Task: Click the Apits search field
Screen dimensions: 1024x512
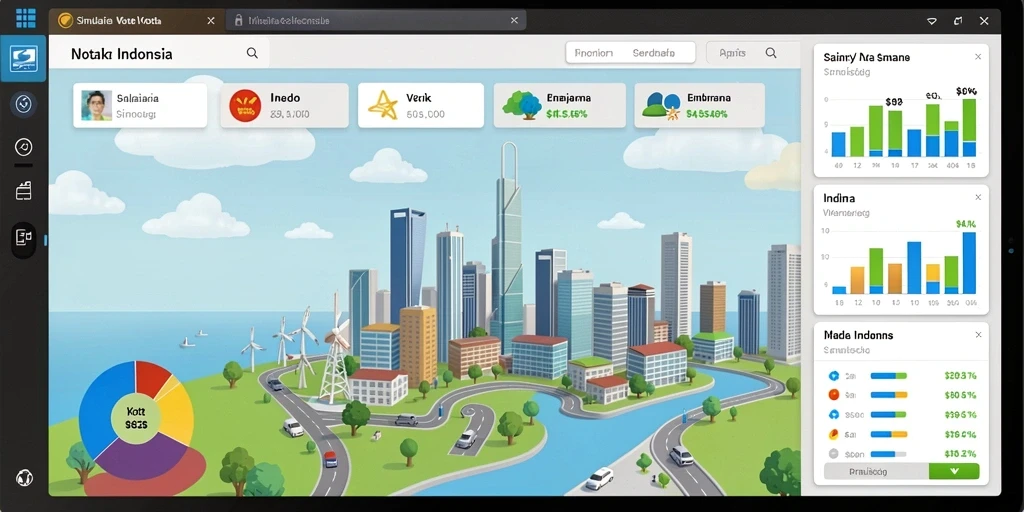Action: (x=752, y=54)
